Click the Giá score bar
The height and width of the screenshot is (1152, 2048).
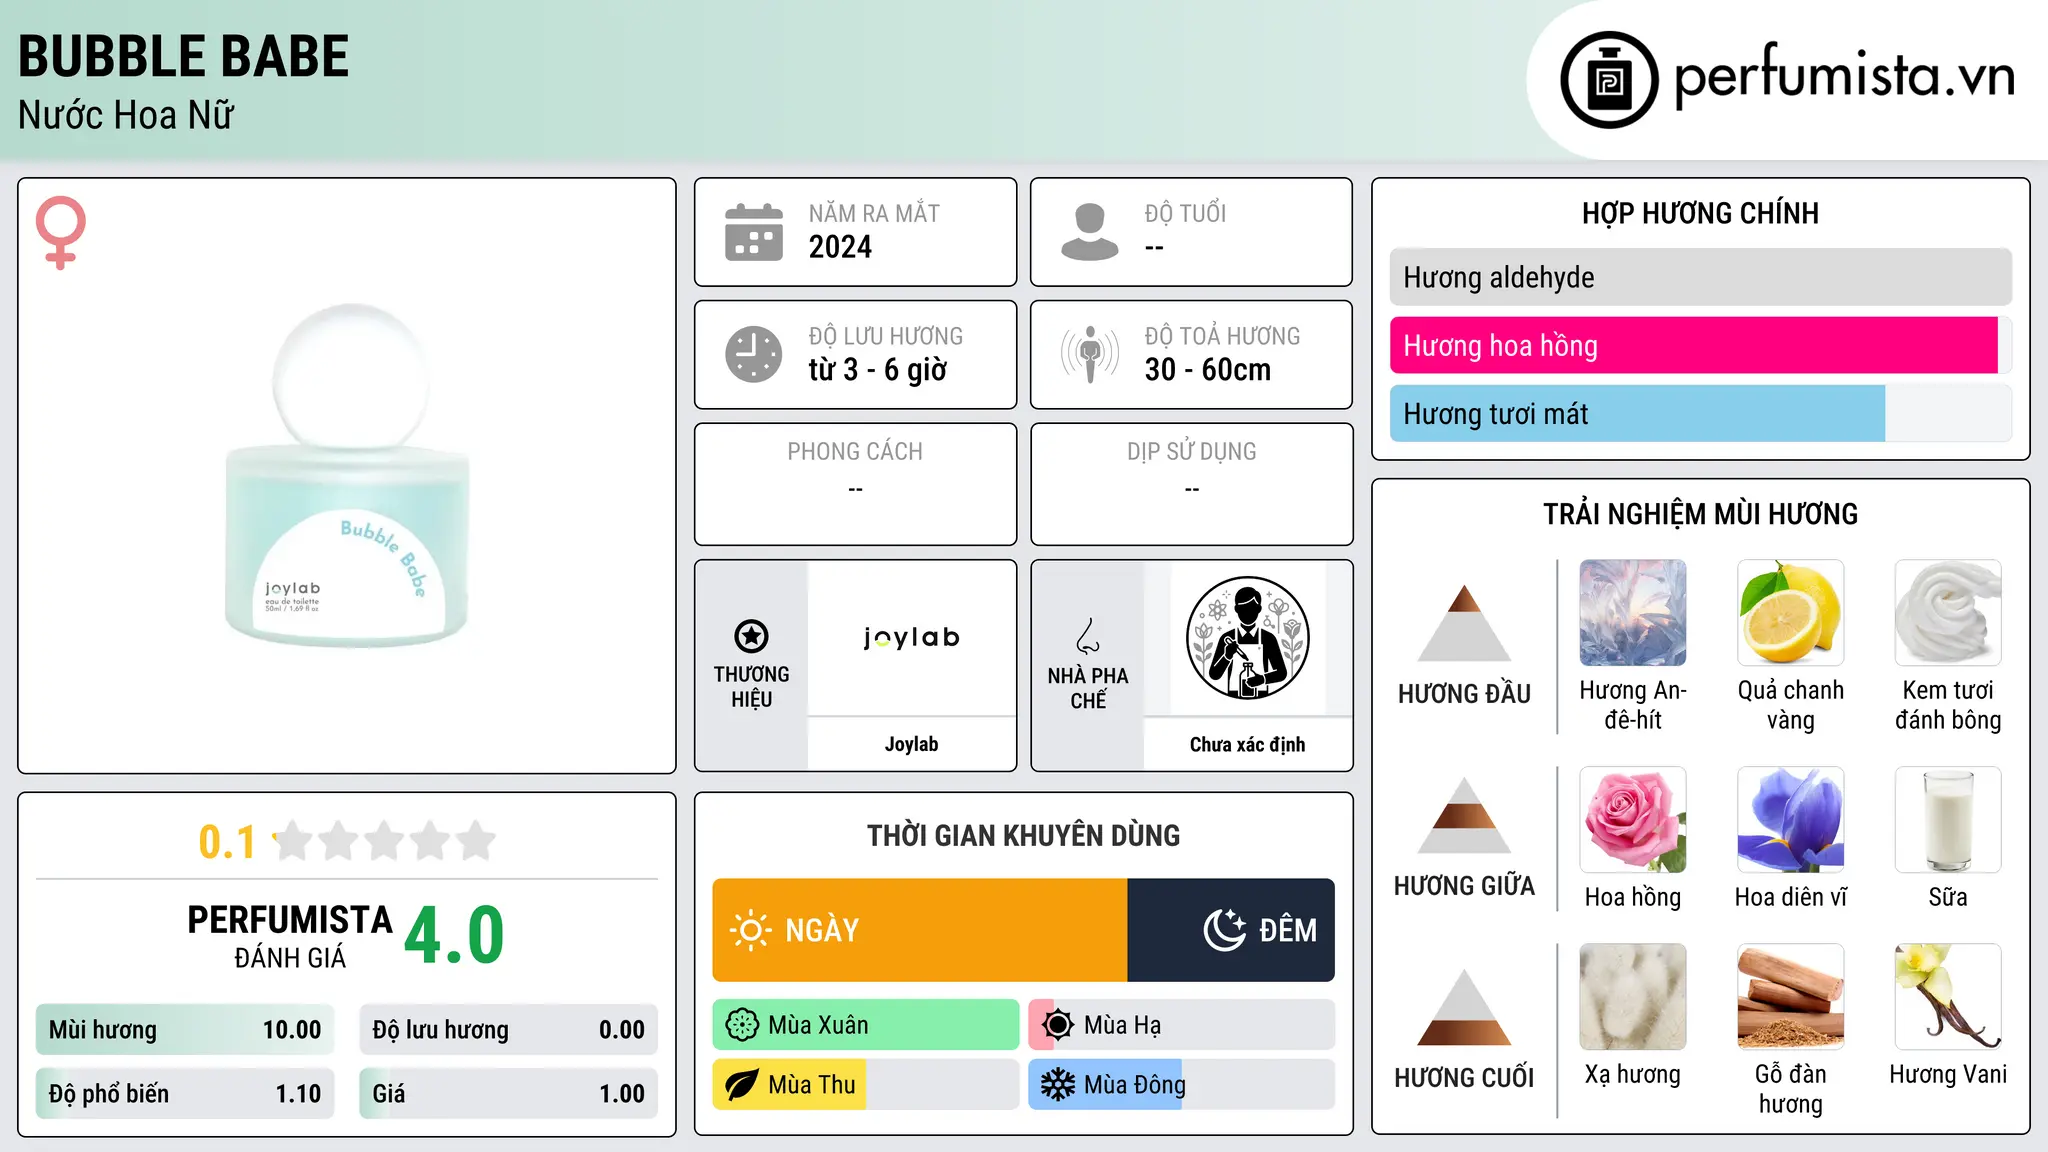pos(508,1094)
